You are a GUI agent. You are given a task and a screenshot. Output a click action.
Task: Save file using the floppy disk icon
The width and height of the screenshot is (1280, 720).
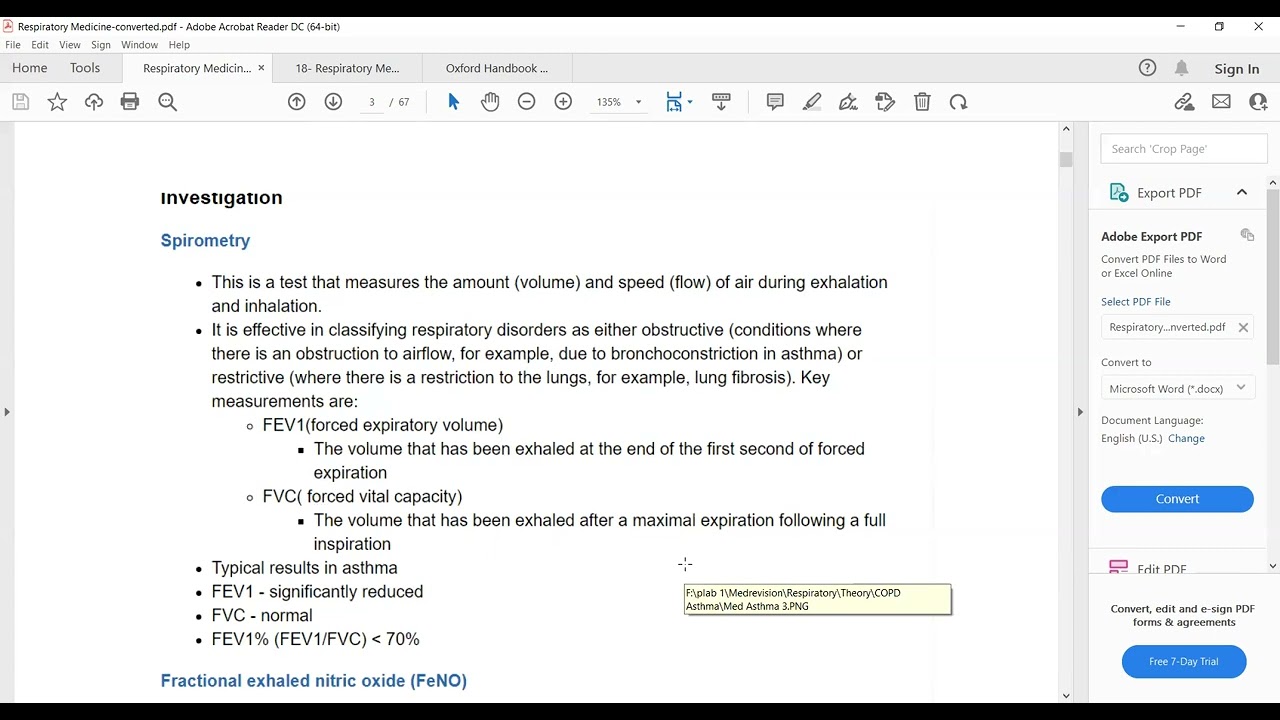click(20, 102)
